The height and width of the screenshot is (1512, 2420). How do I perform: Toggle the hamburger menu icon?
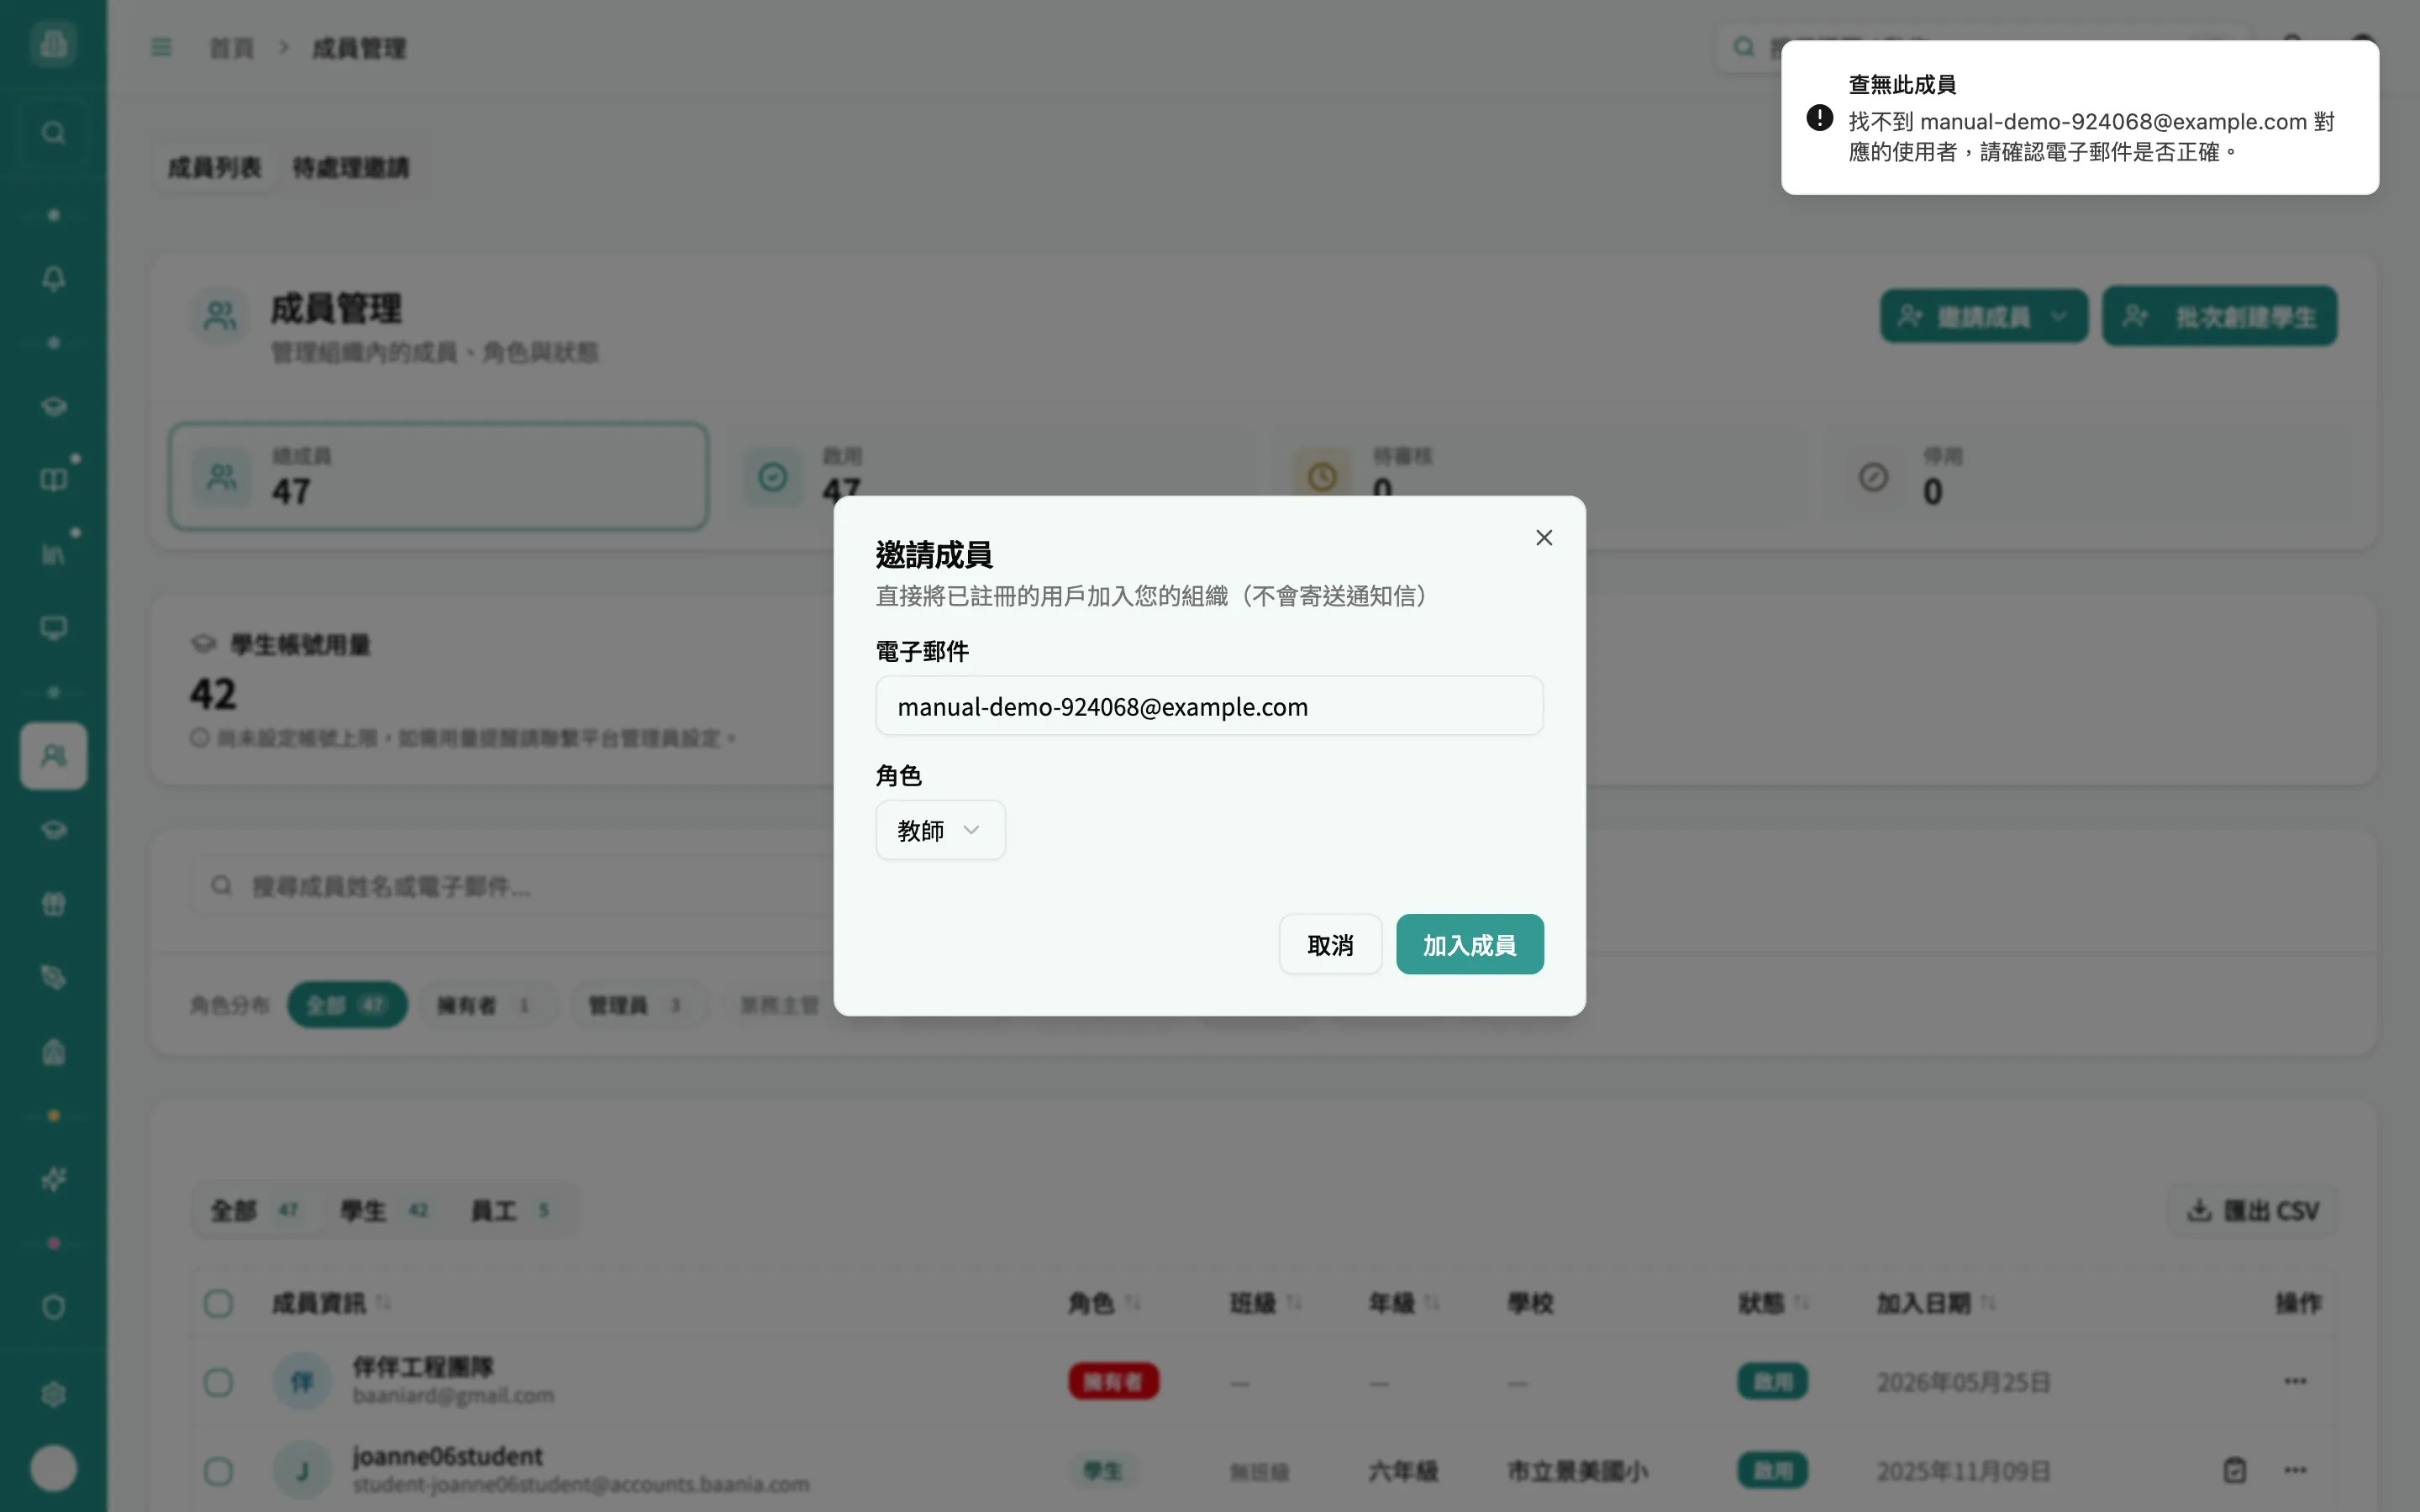[x=161, y=47]
